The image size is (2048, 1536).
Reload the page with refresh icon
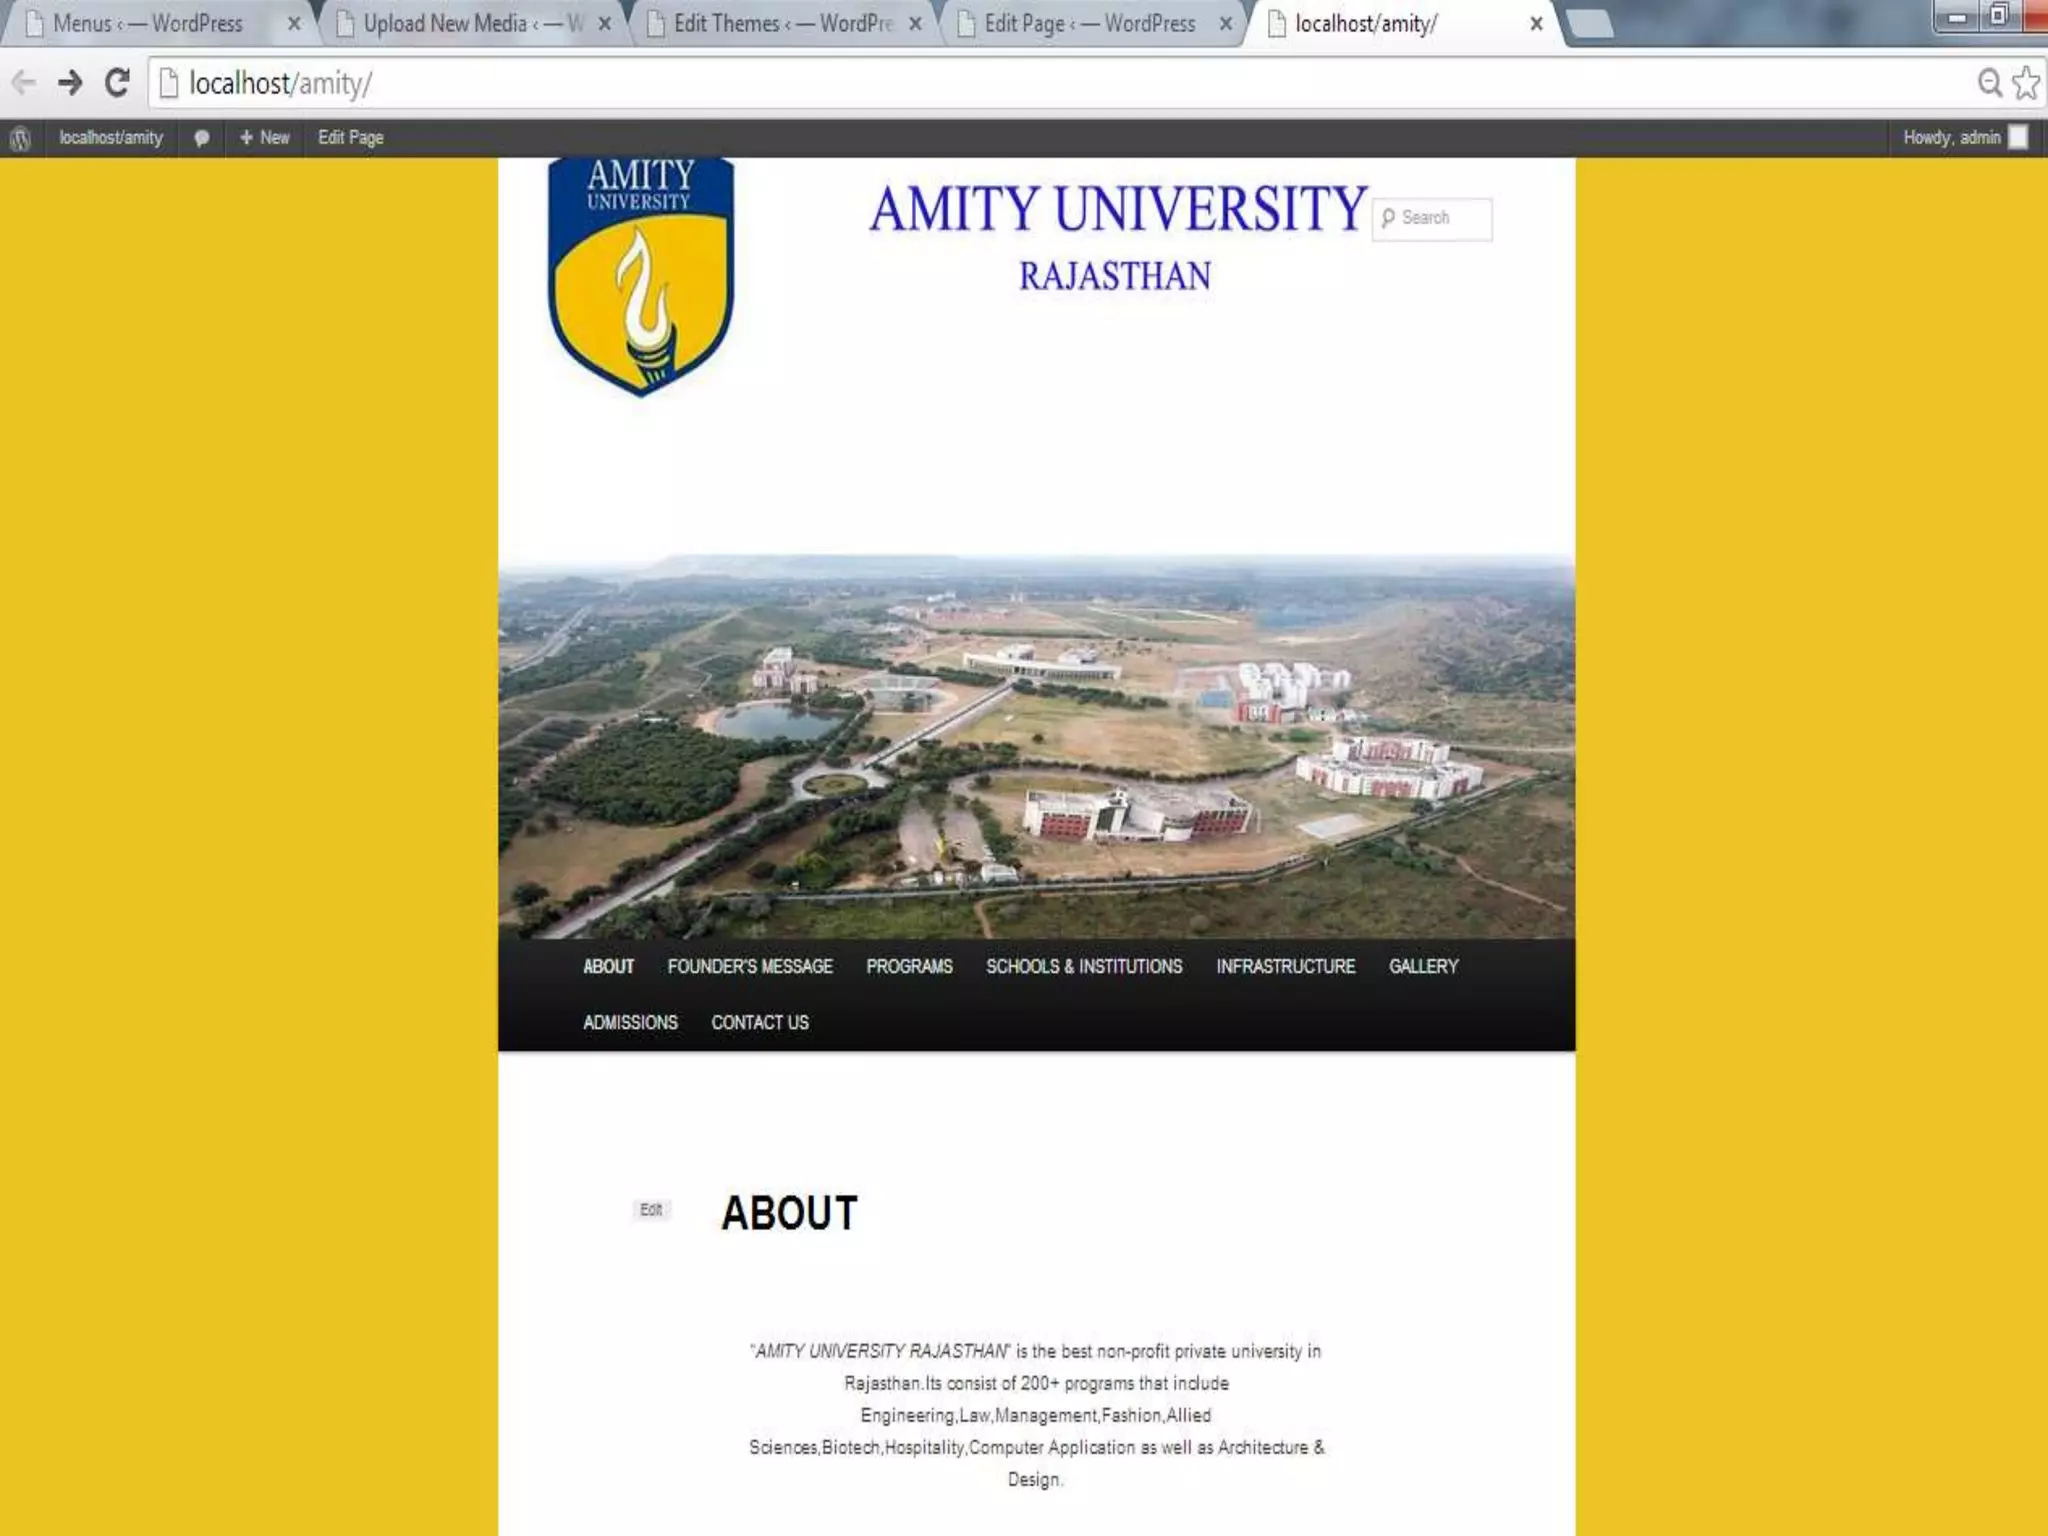(x=117, y=83)
